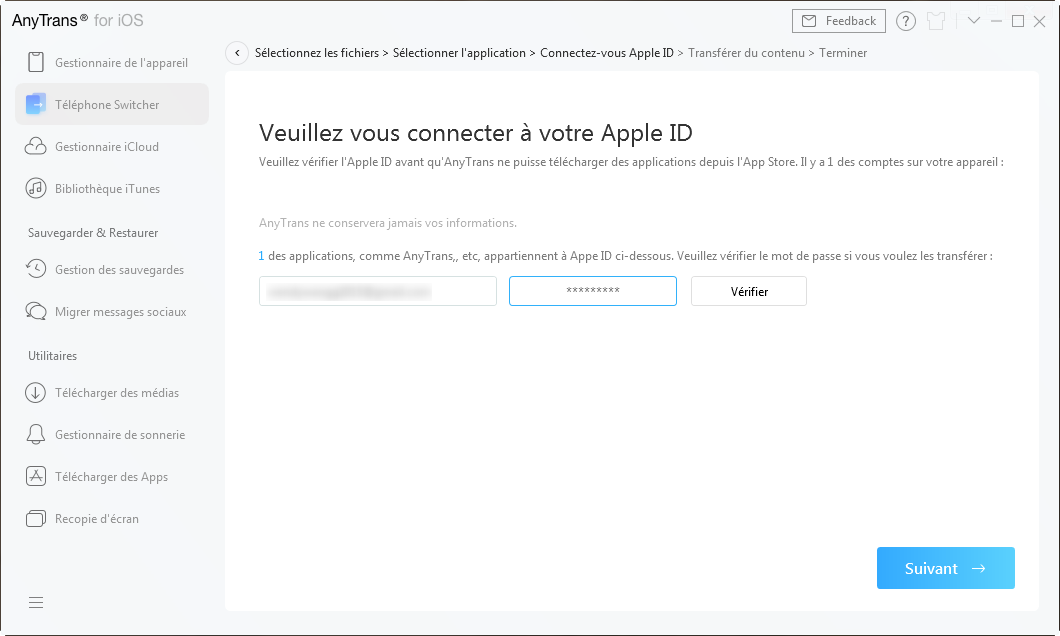
Task: Click the device phone icon in the sidebar
Action: point(36,62)
